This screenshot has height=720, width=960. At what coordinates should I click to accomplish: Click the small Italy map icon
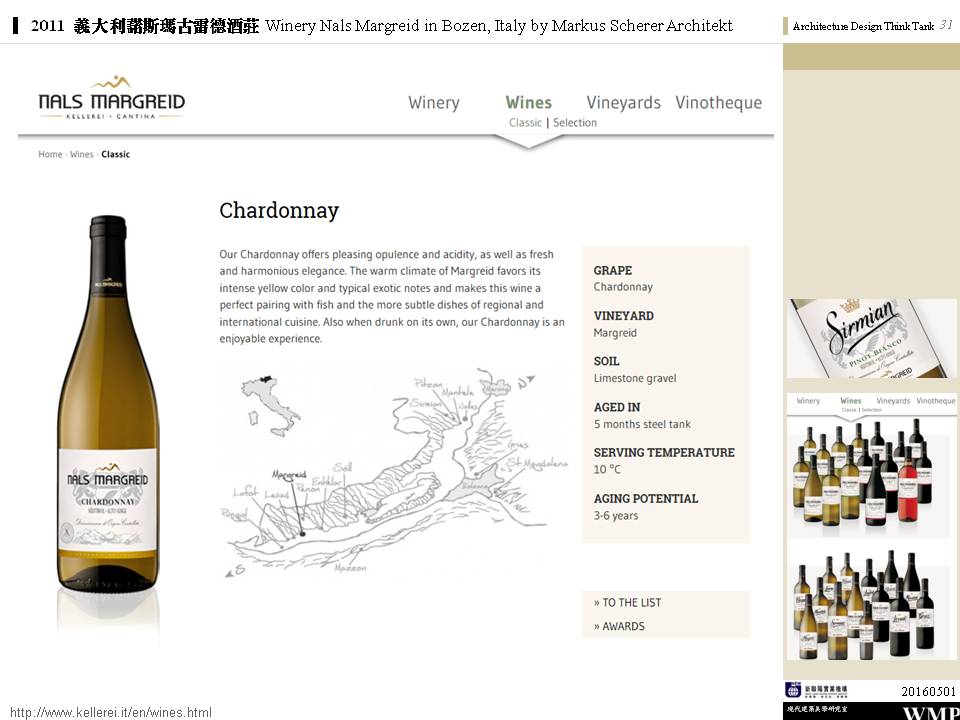[269, 405]
